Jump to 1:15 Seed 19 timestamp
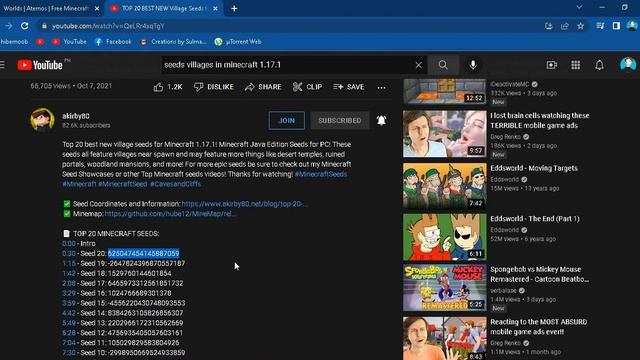 click(x=69, y=263)
